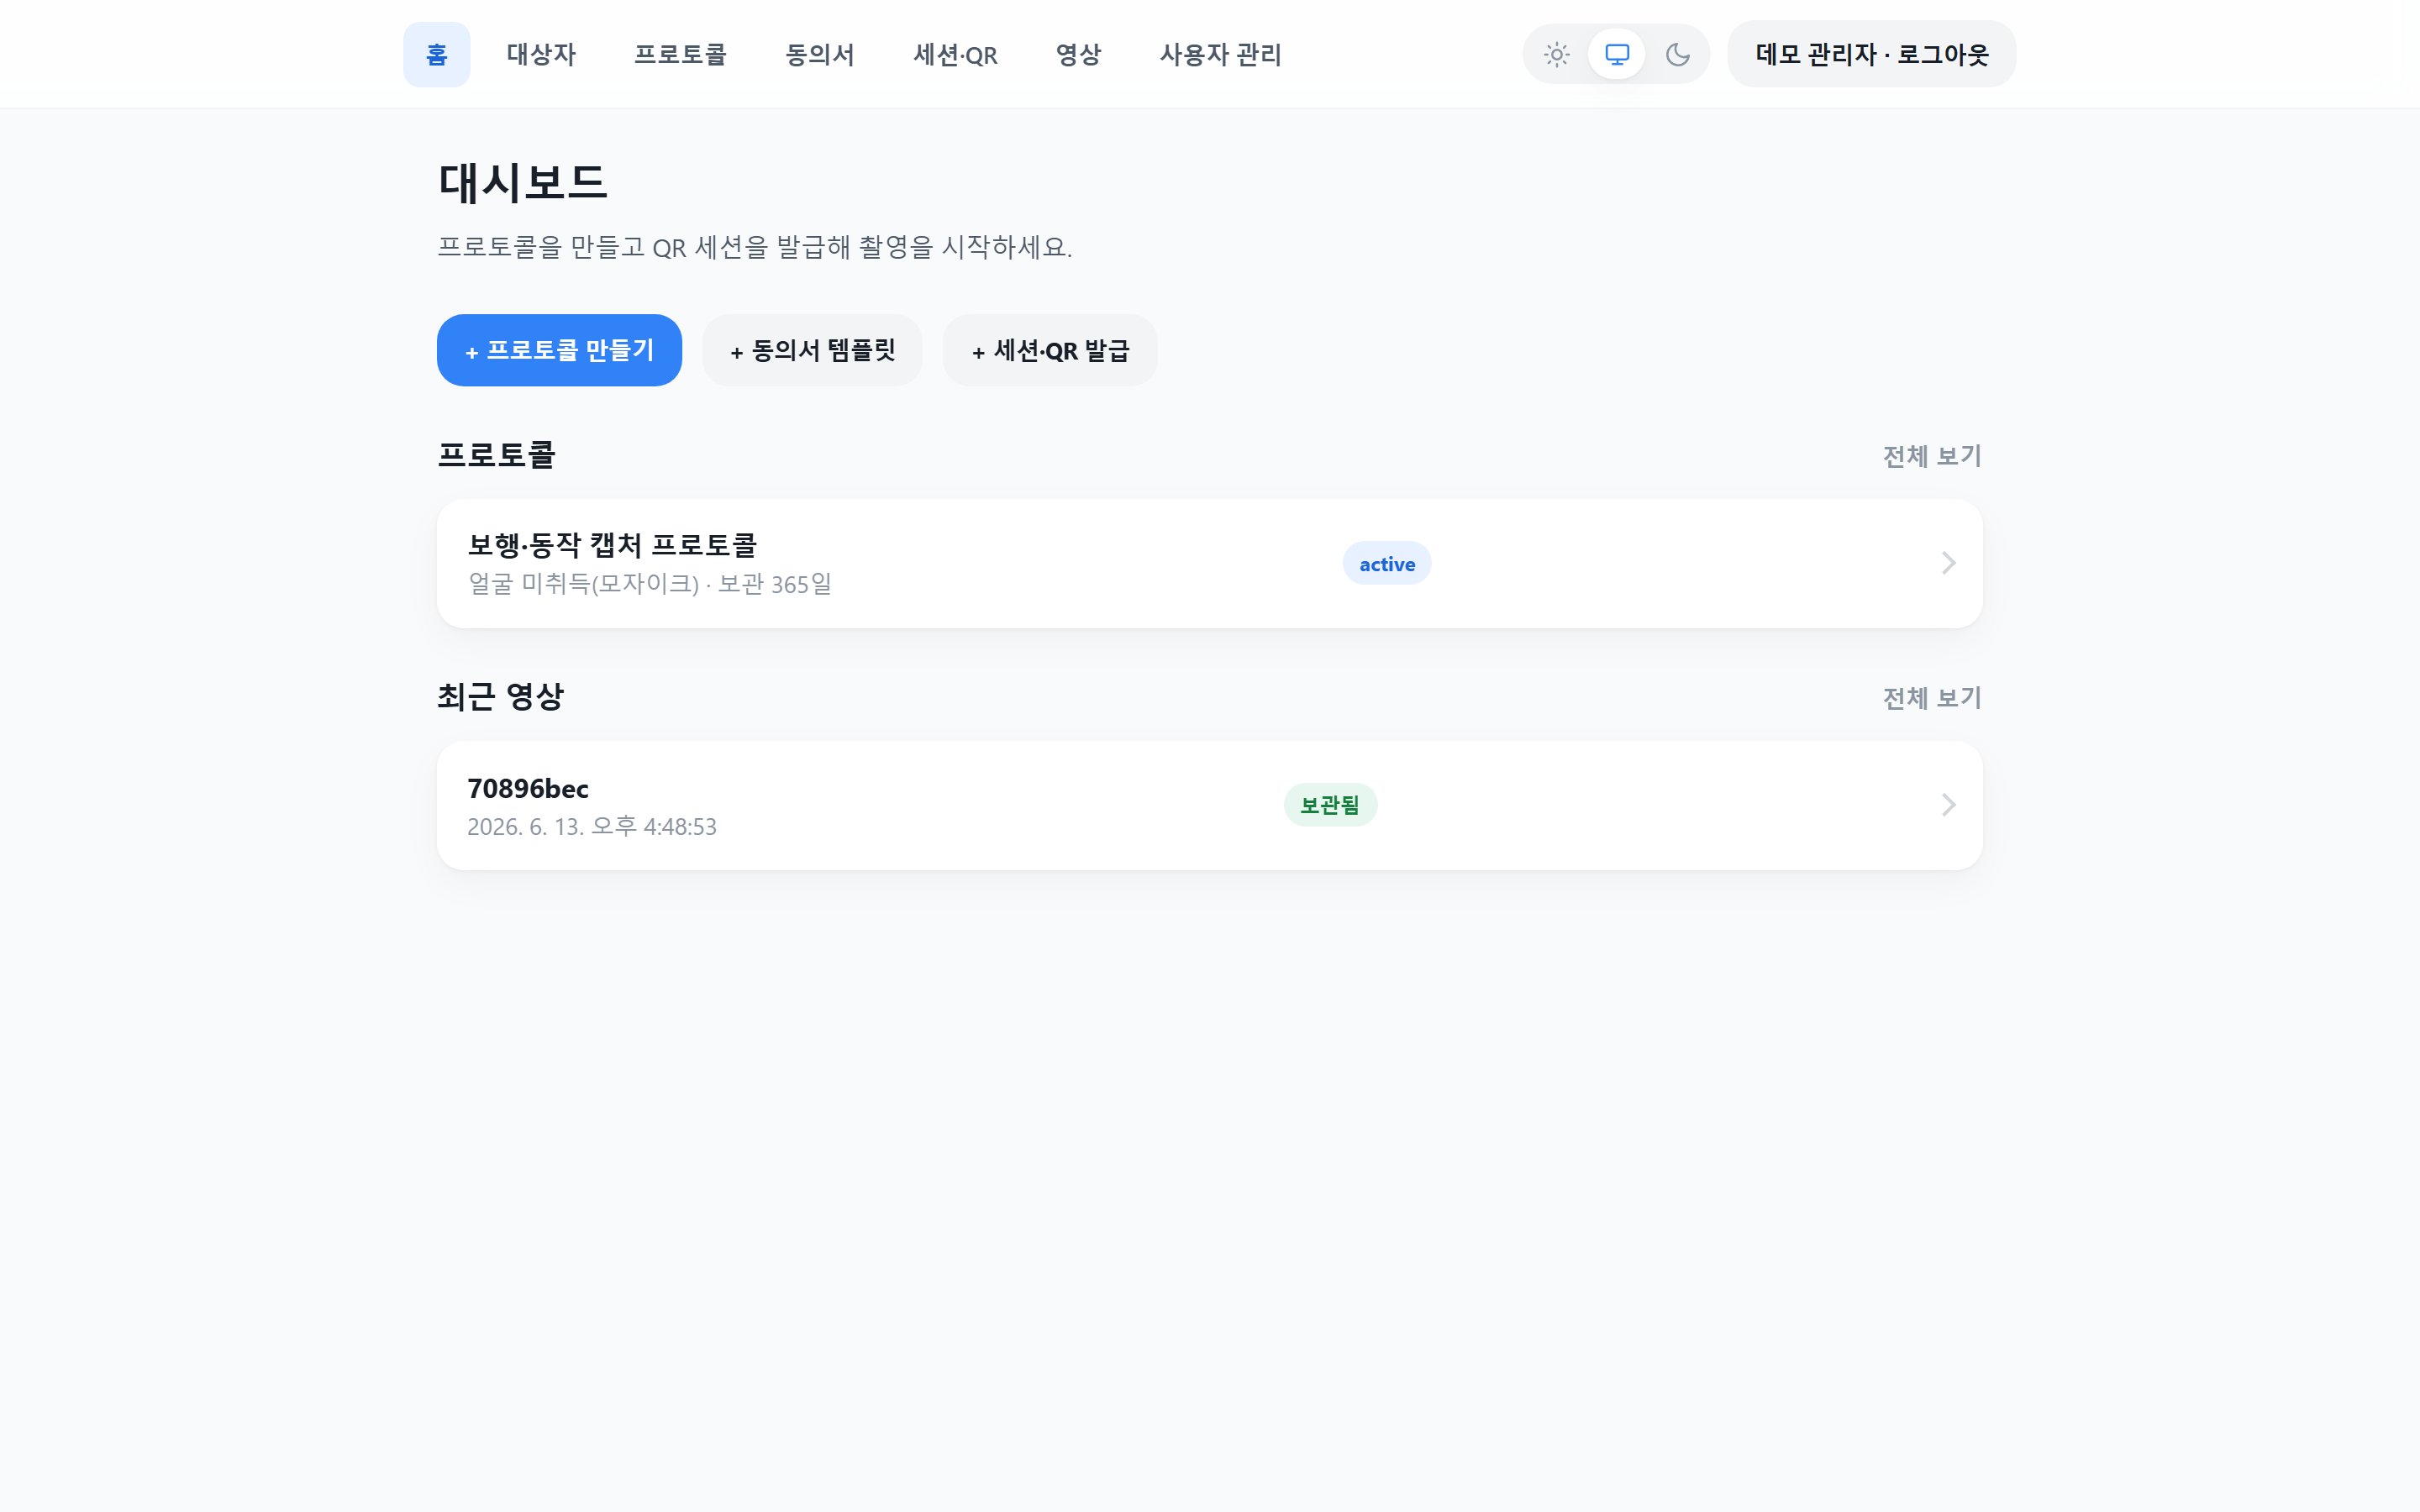This screenshot has height=1512, width=2420.
Task: Click the active status badge
Action: tap(1386, 564)
